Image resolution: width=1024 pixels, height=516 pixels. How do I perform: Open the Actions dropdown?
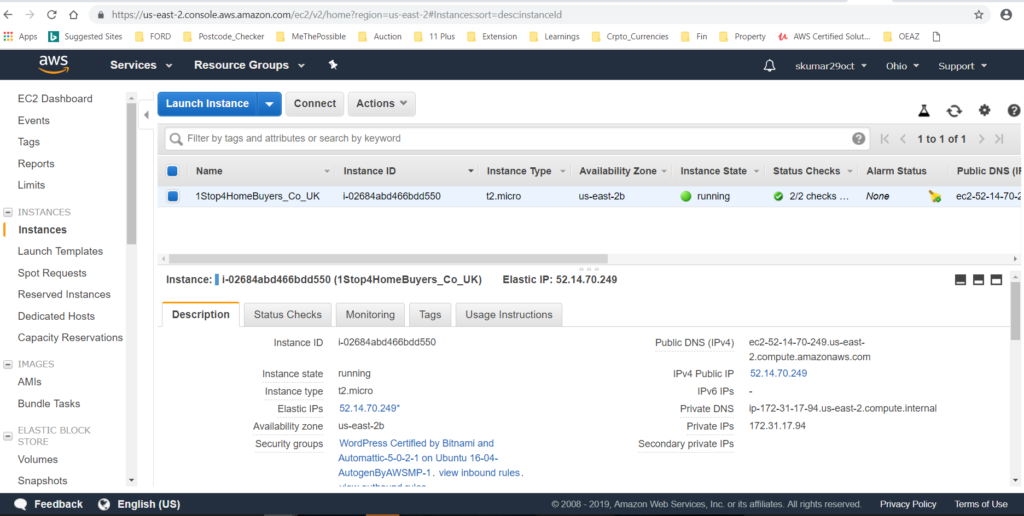click(x=381, y=104)
